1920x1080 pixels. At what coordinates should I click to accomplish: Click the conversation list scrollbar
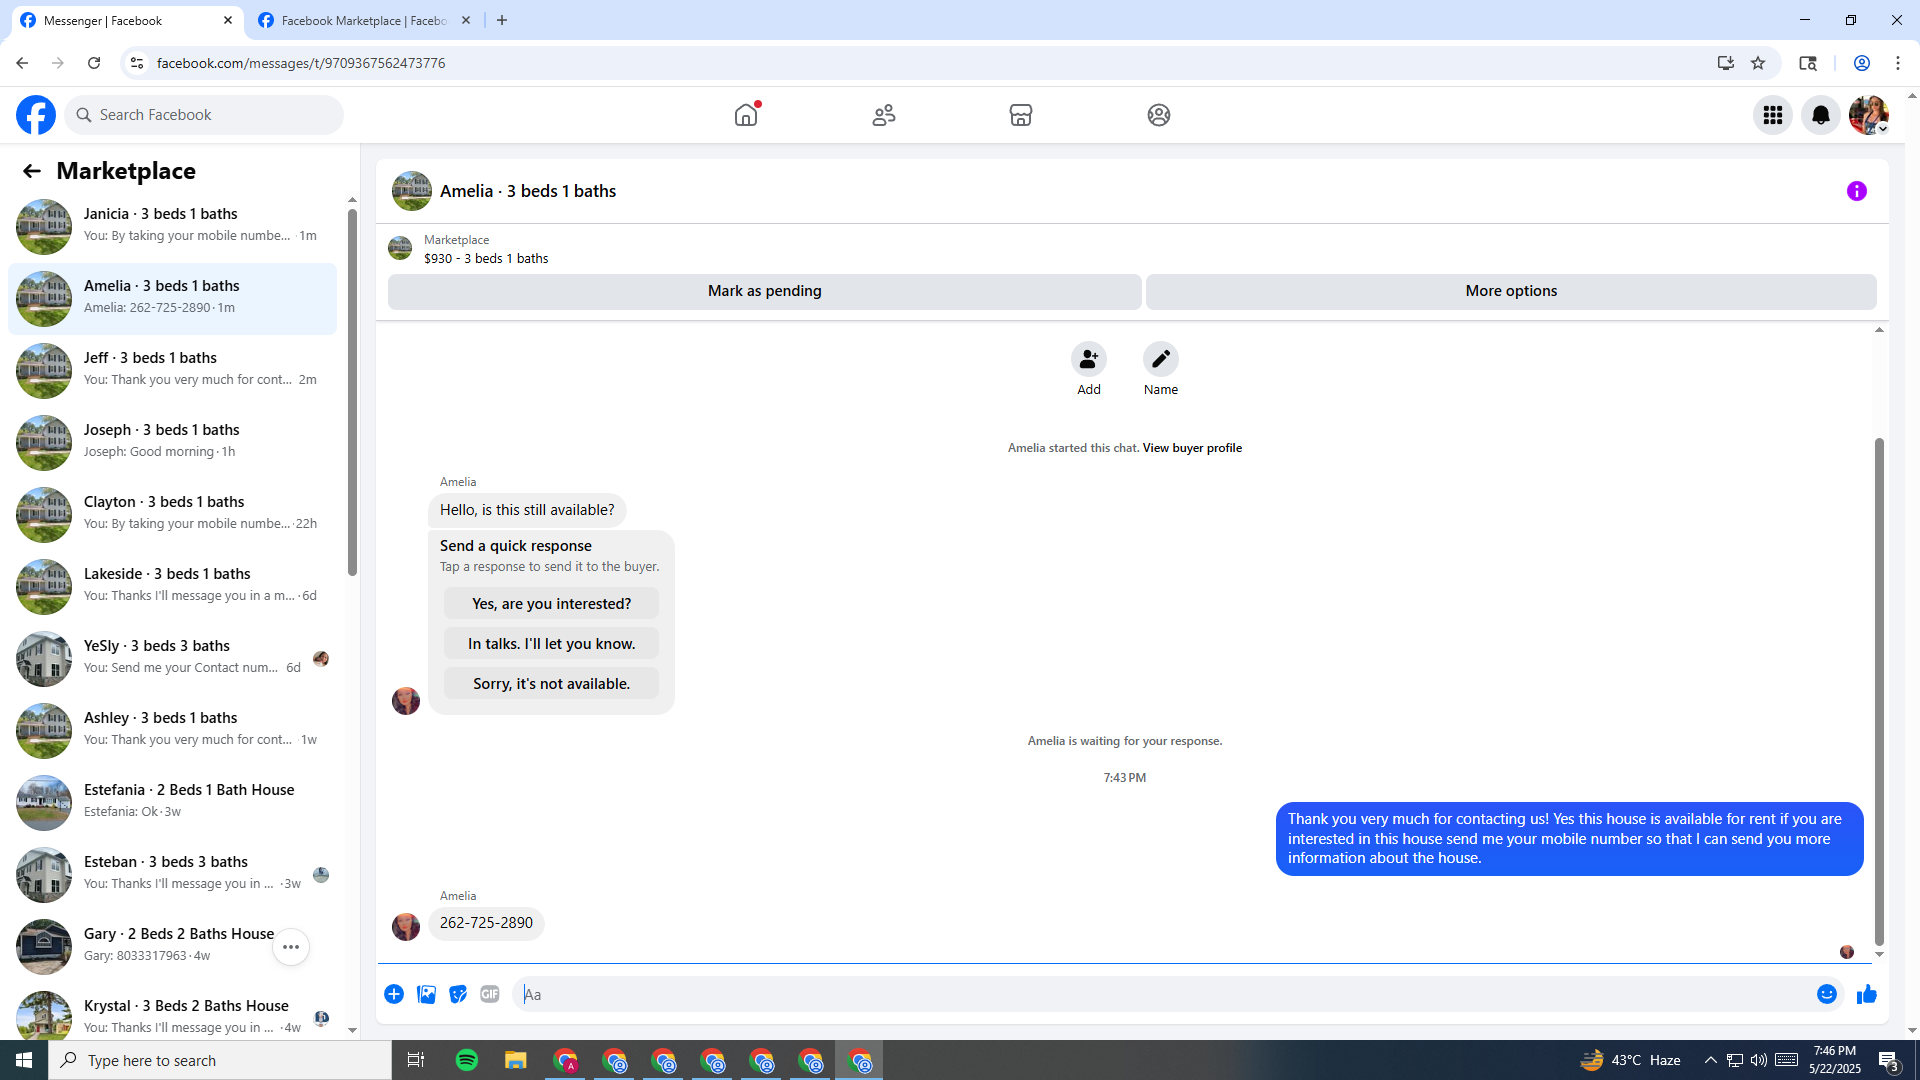352,392
